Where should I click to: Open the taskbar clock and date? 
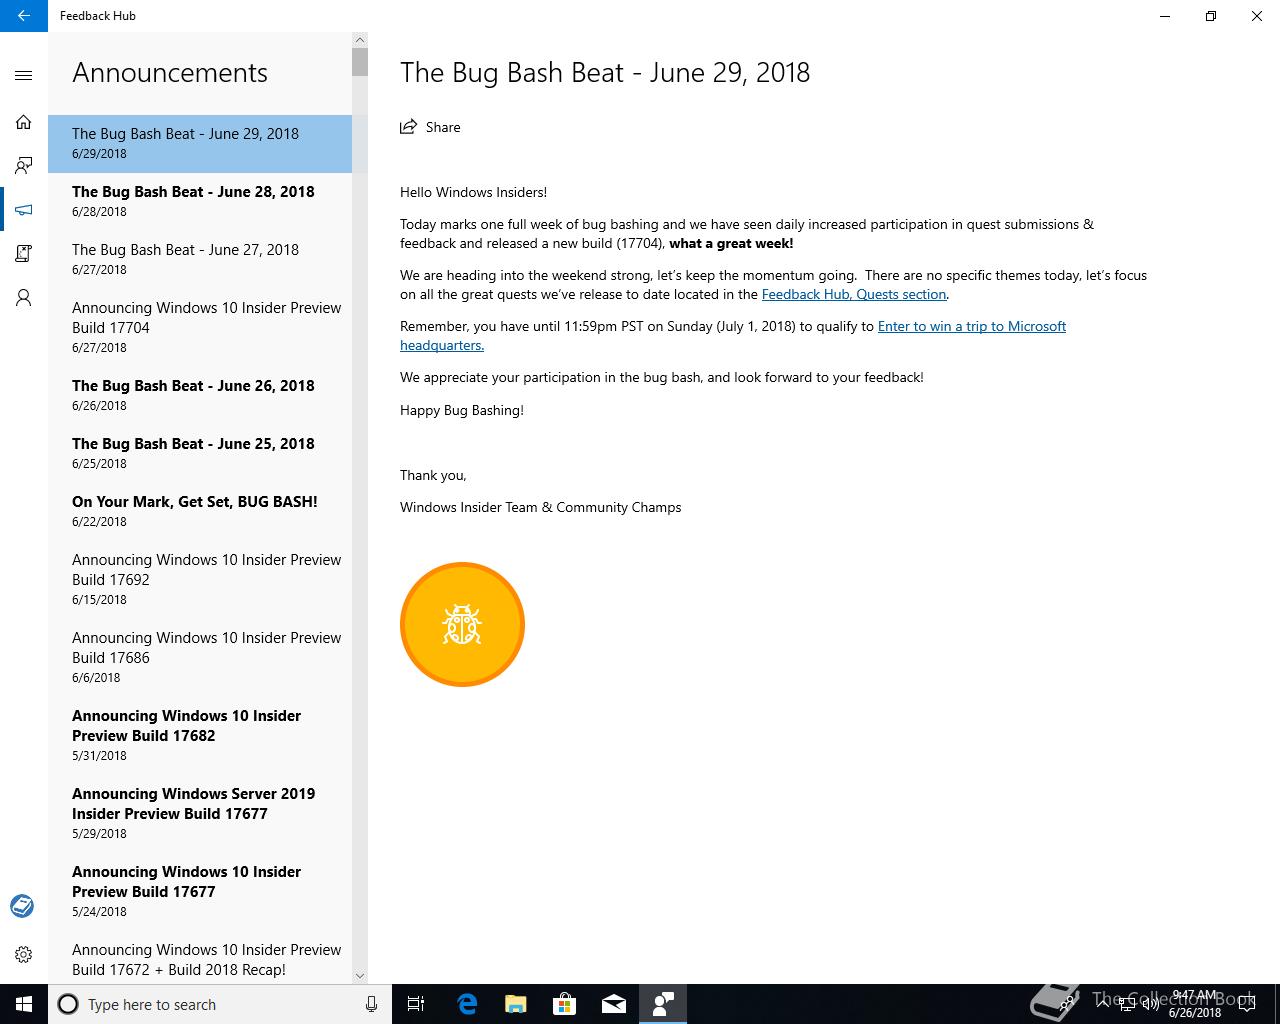[x=1195, y=1004]
